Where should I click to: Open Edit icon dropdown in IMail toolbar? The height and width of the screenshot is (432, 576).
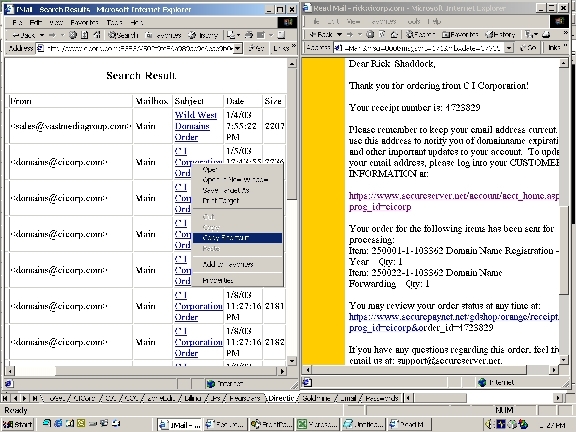271,35
